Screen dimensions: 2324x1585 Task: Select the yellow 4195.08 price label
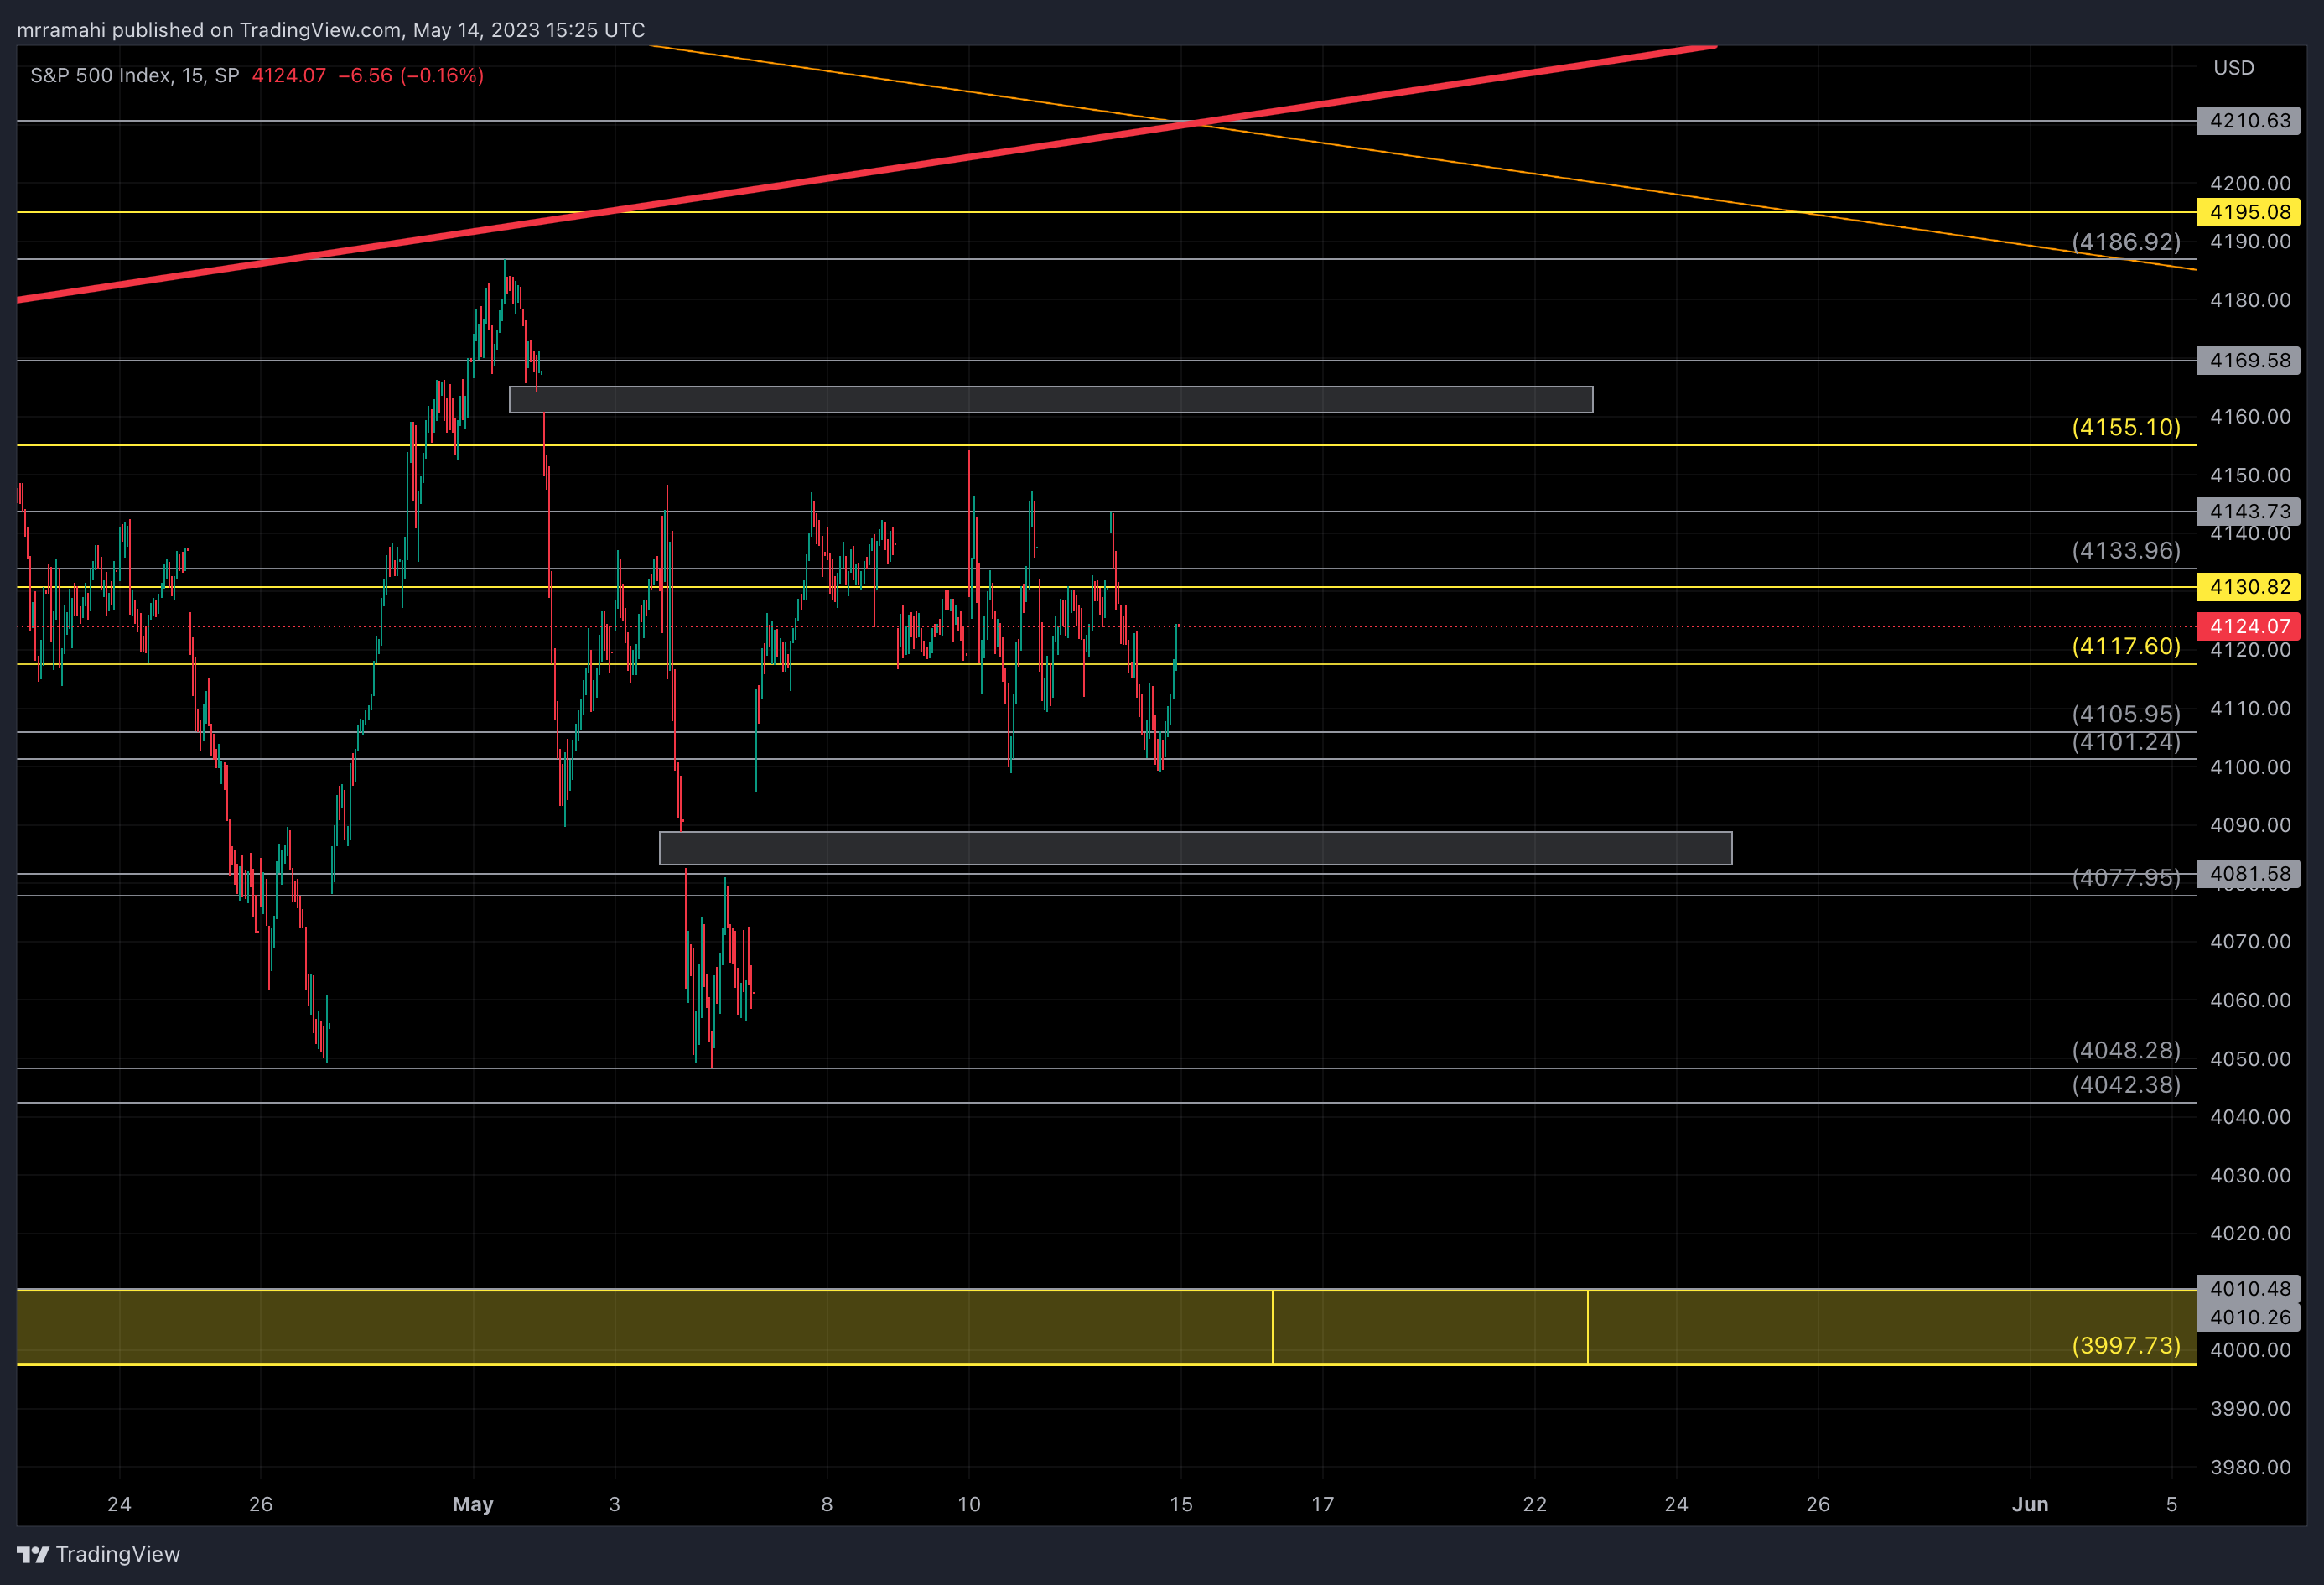pyautogui.click(x=2248, y=212)
